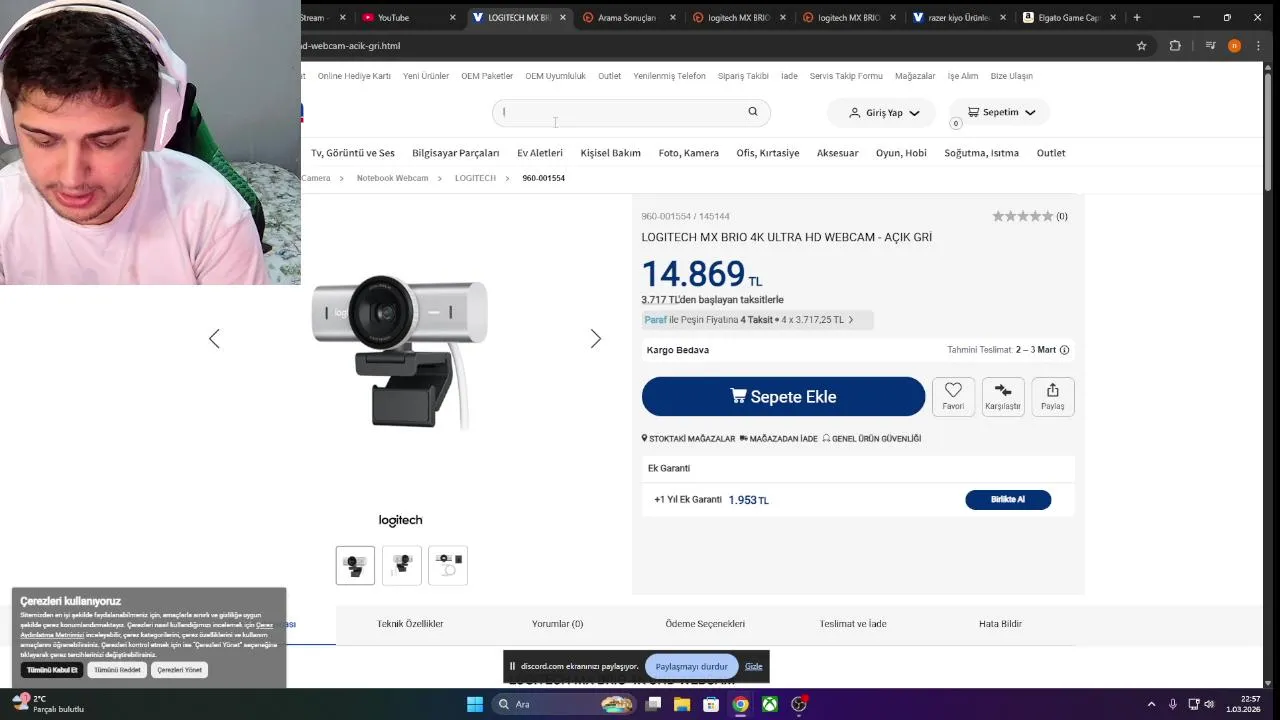
Task: Open the Hata Bildir tab
Action: coord(1000,624)
